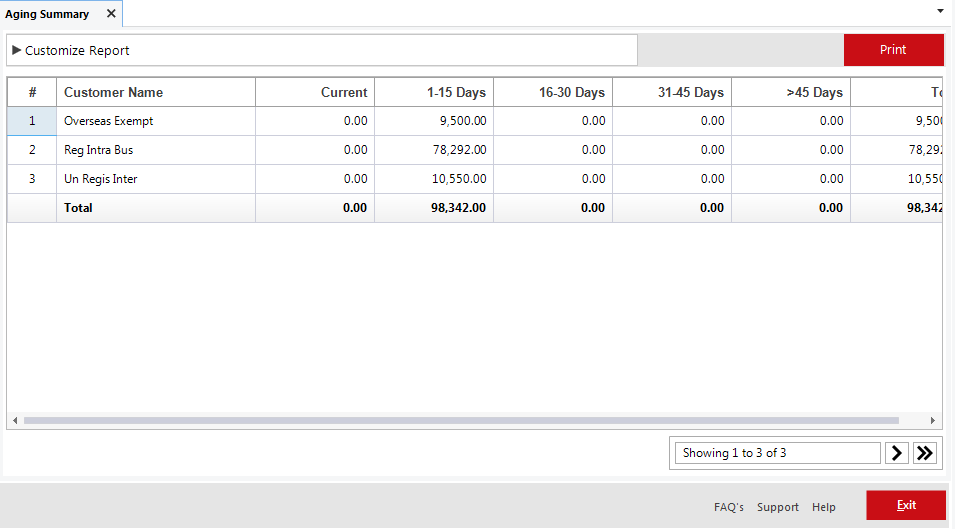The width and height of the screenshot is (955, 529).
Task: Click Reg Intra Bus >45 Days 0.00 cell
Action: (x=791, y=150)
